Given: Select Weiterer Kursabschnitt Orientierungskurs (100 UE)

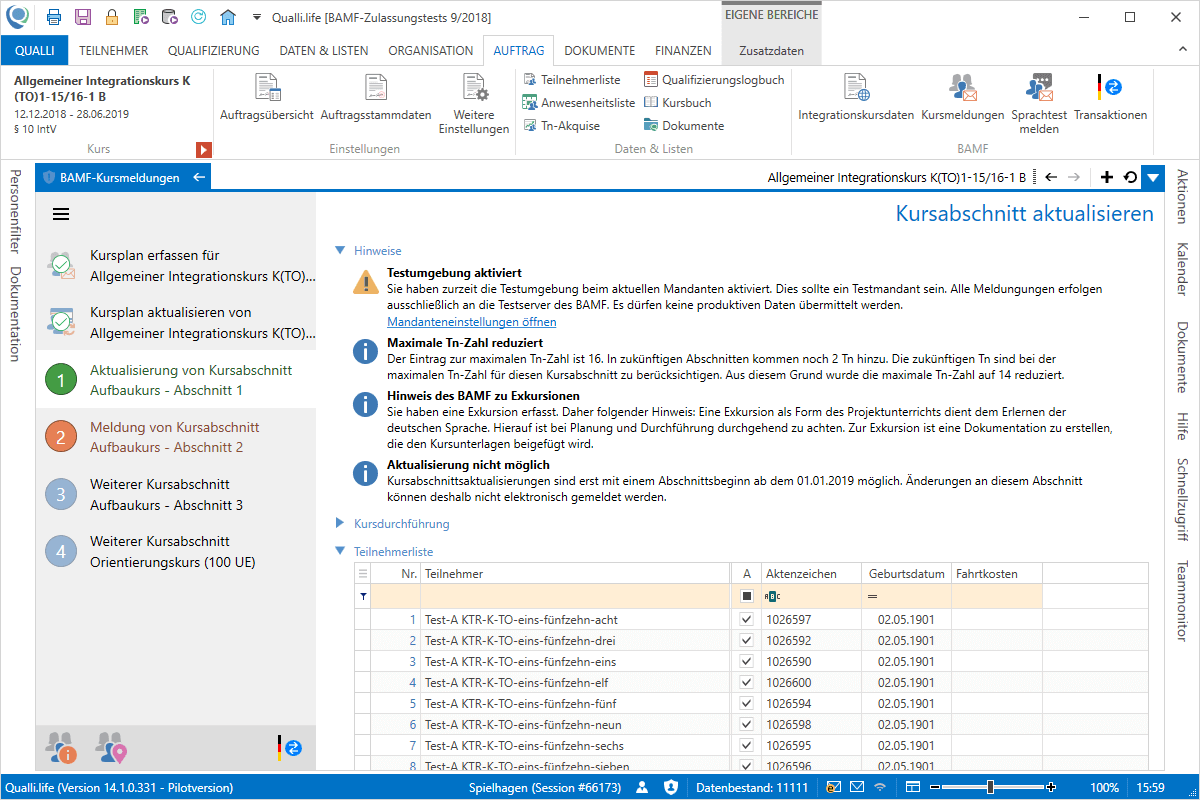Looking at the screenshot, I should coord(176,550).
